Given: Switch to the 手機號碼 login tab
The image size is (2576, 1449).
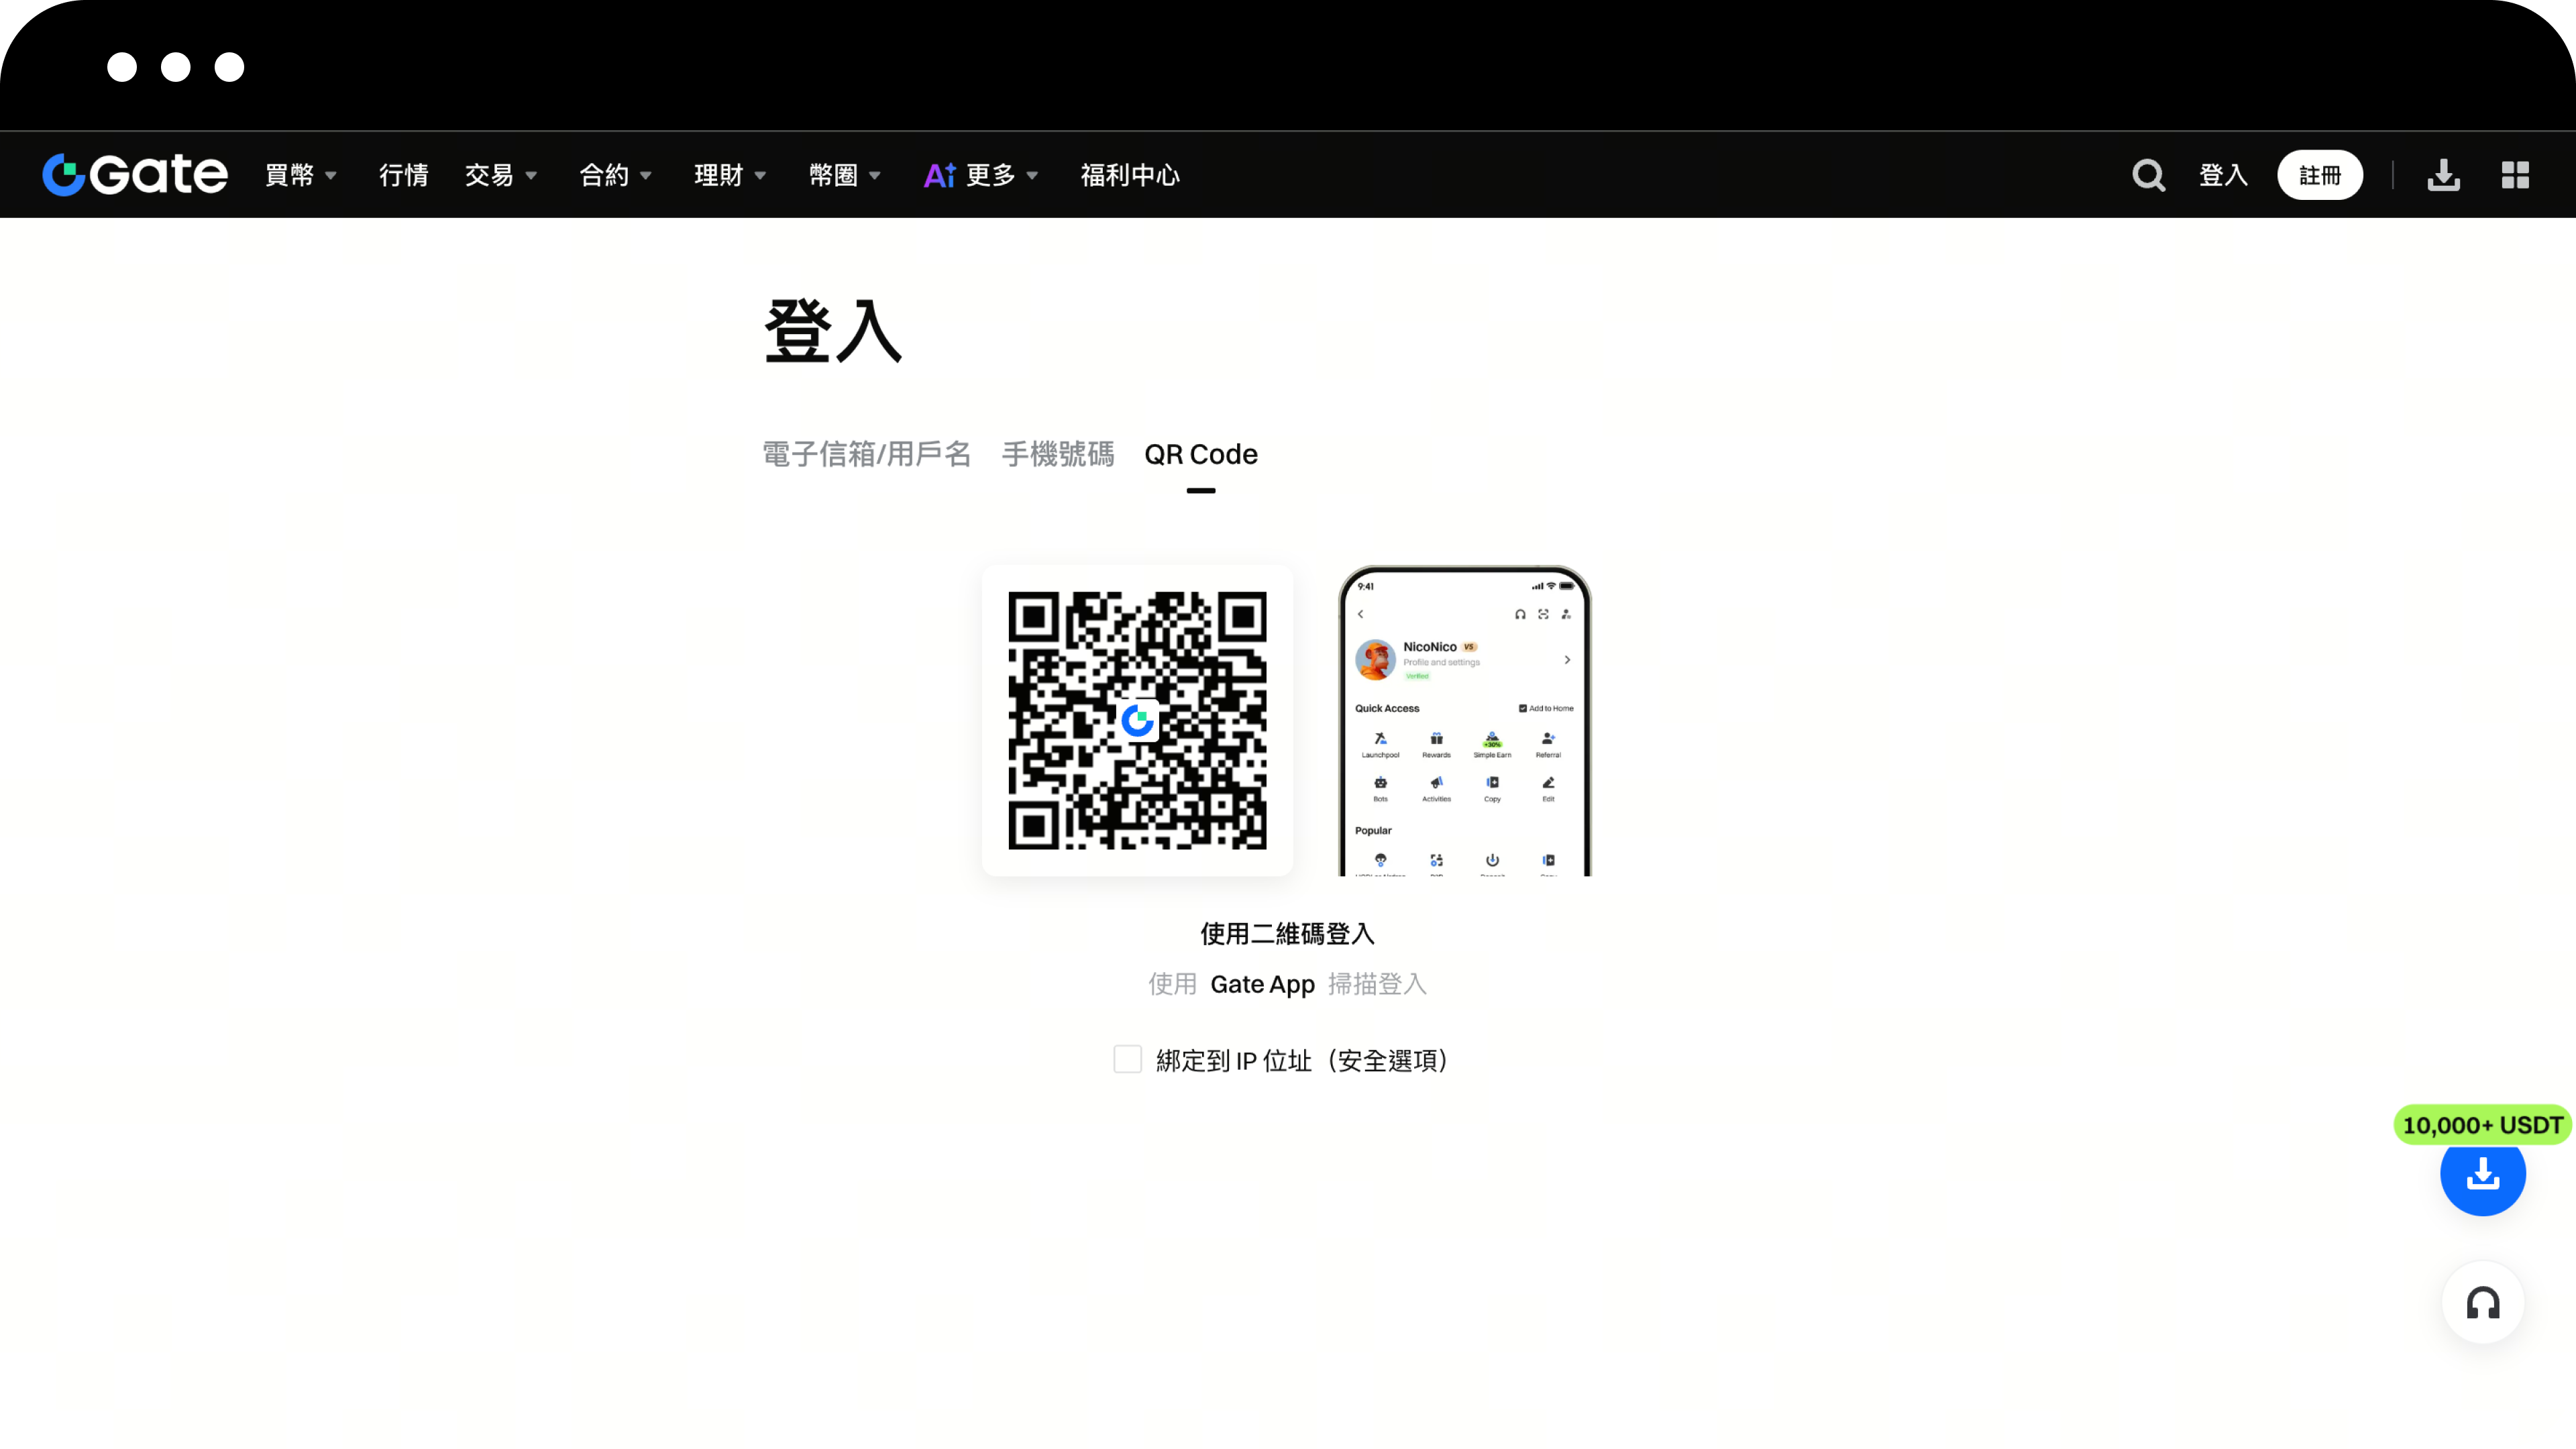Looking at the screenshot, I should 1058,454.
